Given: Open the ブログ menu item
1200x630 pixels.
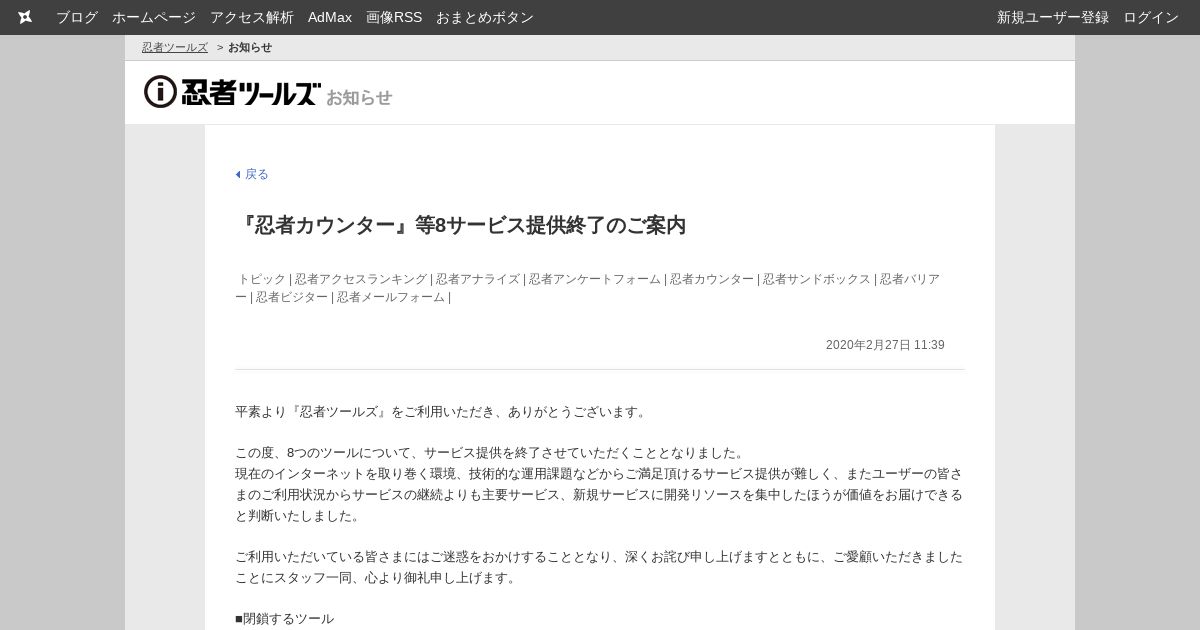Looking at the screenshot, I should point(77,17).
